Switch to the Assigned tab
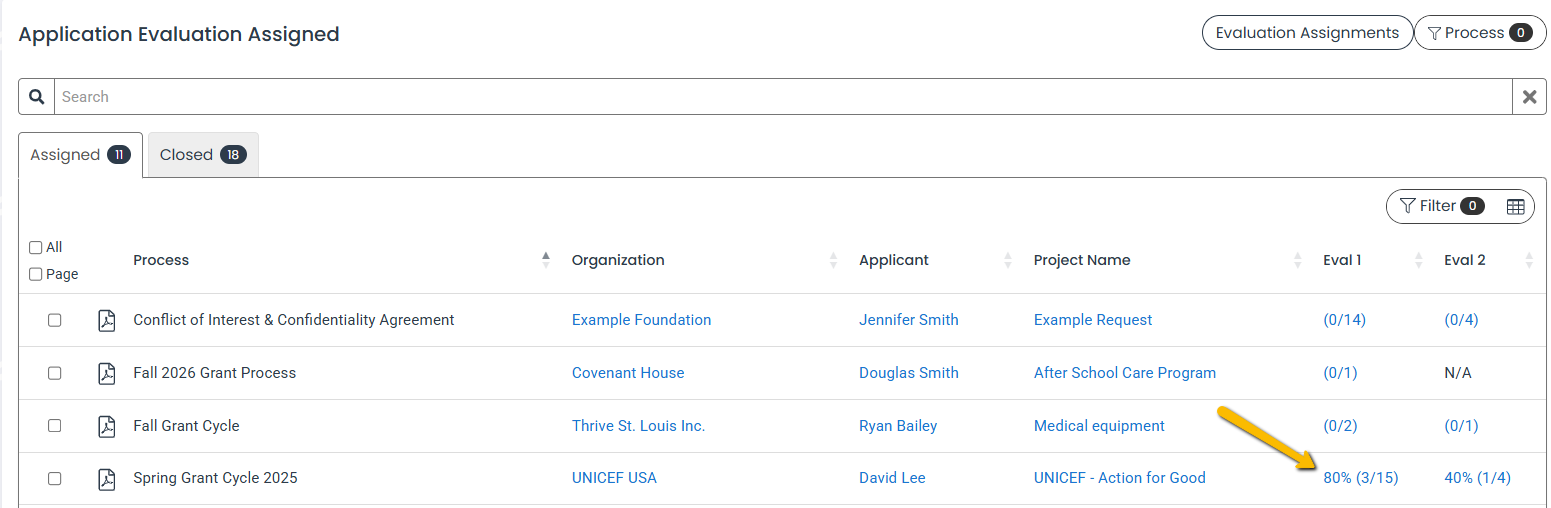Screen dimensions: 1551x508 [80, 155]
